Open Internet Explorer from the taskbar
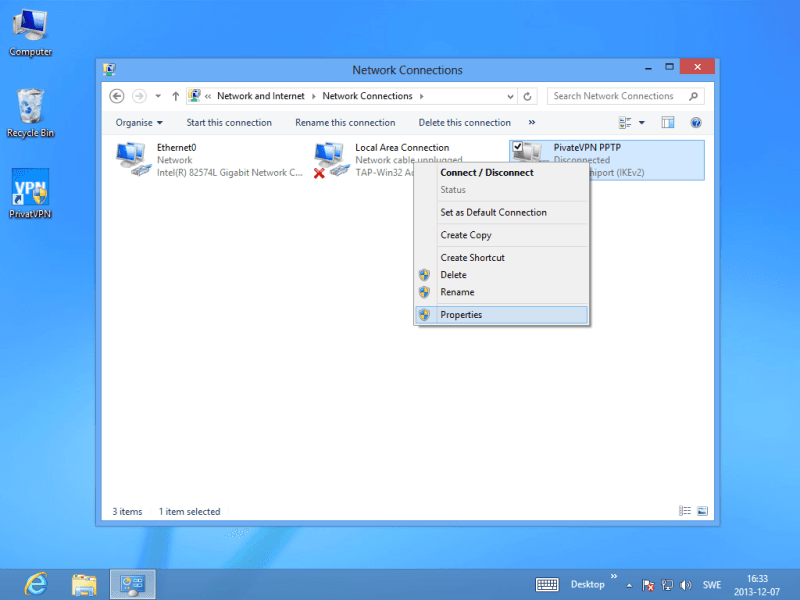 pos(38,583)
